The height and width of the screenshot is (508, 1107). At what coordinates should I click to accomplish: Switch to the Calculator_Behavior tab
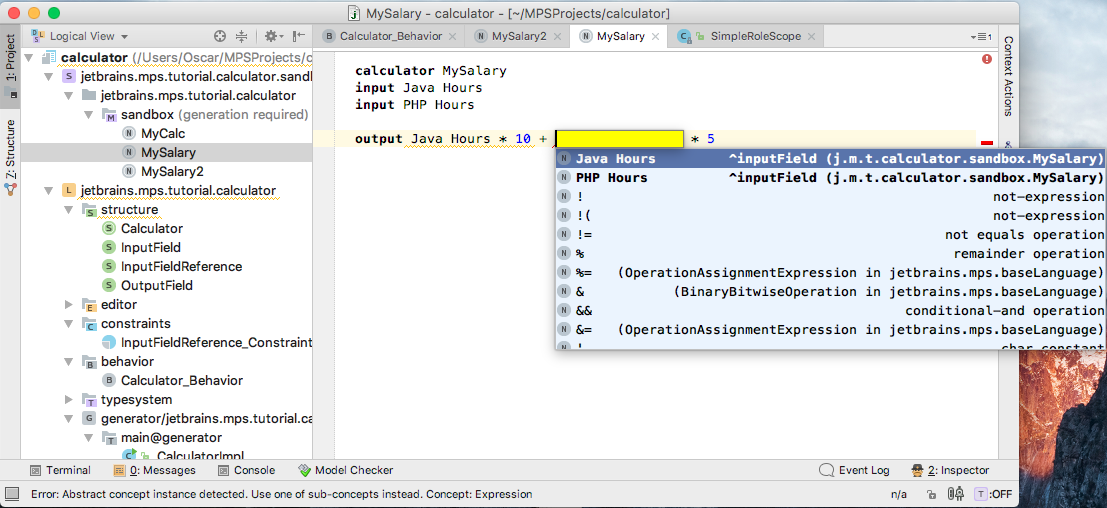coord(390,36)
